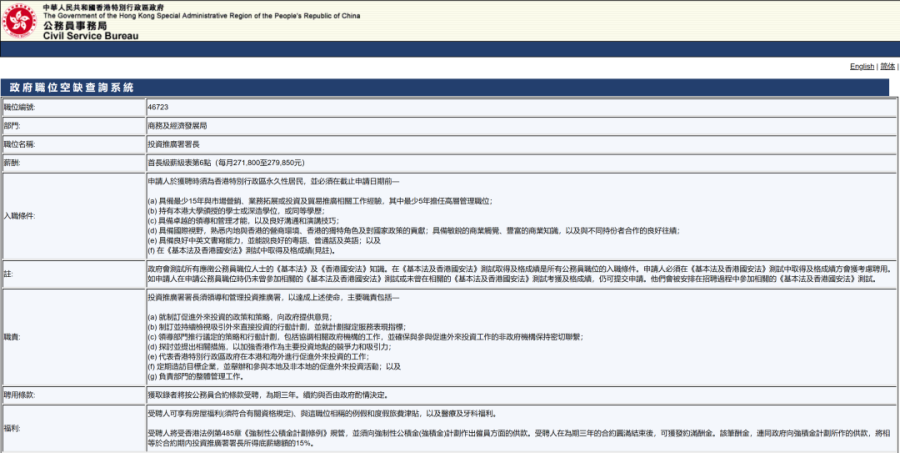The height and width of the screenshot is (453, 900).
Task: Click the 職位編號 row label
Action: (19, 106)
